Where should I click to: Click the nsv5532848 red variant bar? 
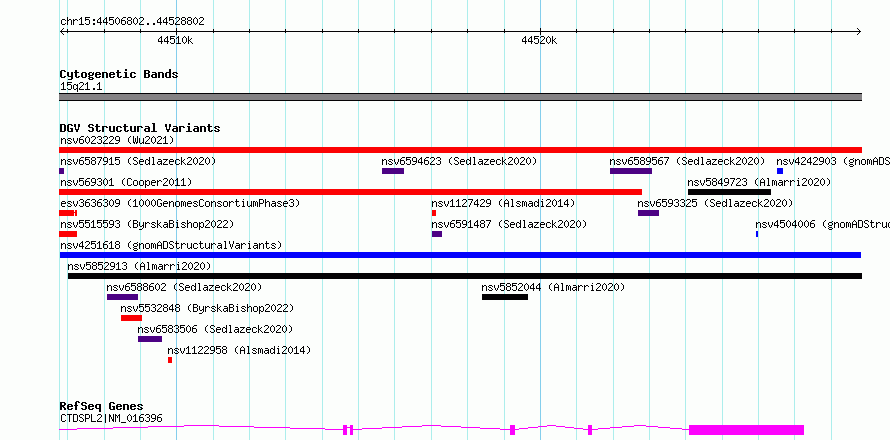[131, 318]
